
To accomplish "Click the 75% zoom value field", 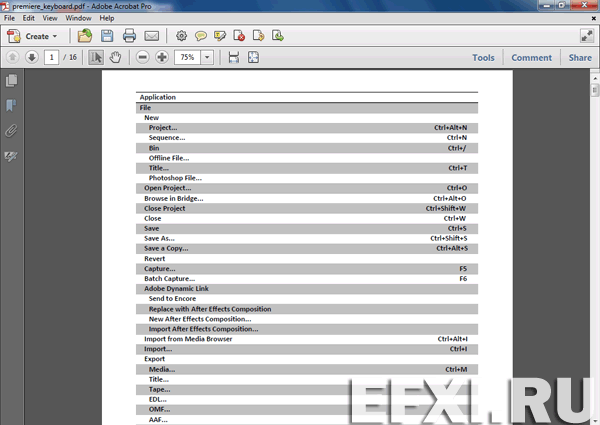I will coord(187,57).
